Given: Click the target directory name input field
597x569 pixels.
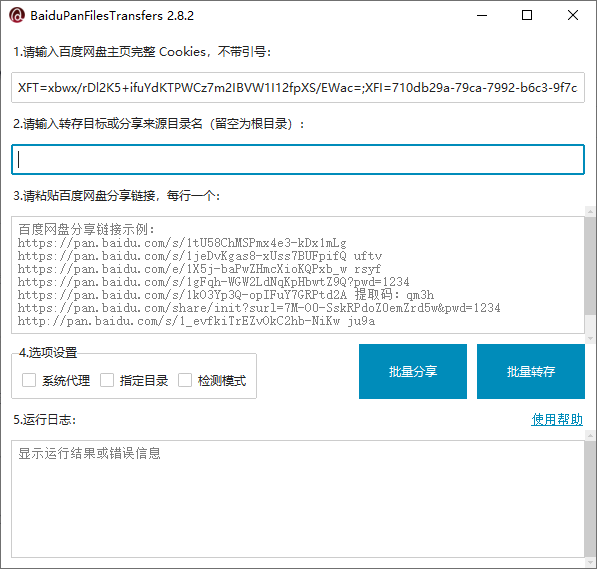Looking at the screenshot, I should (x=298, y=160).
